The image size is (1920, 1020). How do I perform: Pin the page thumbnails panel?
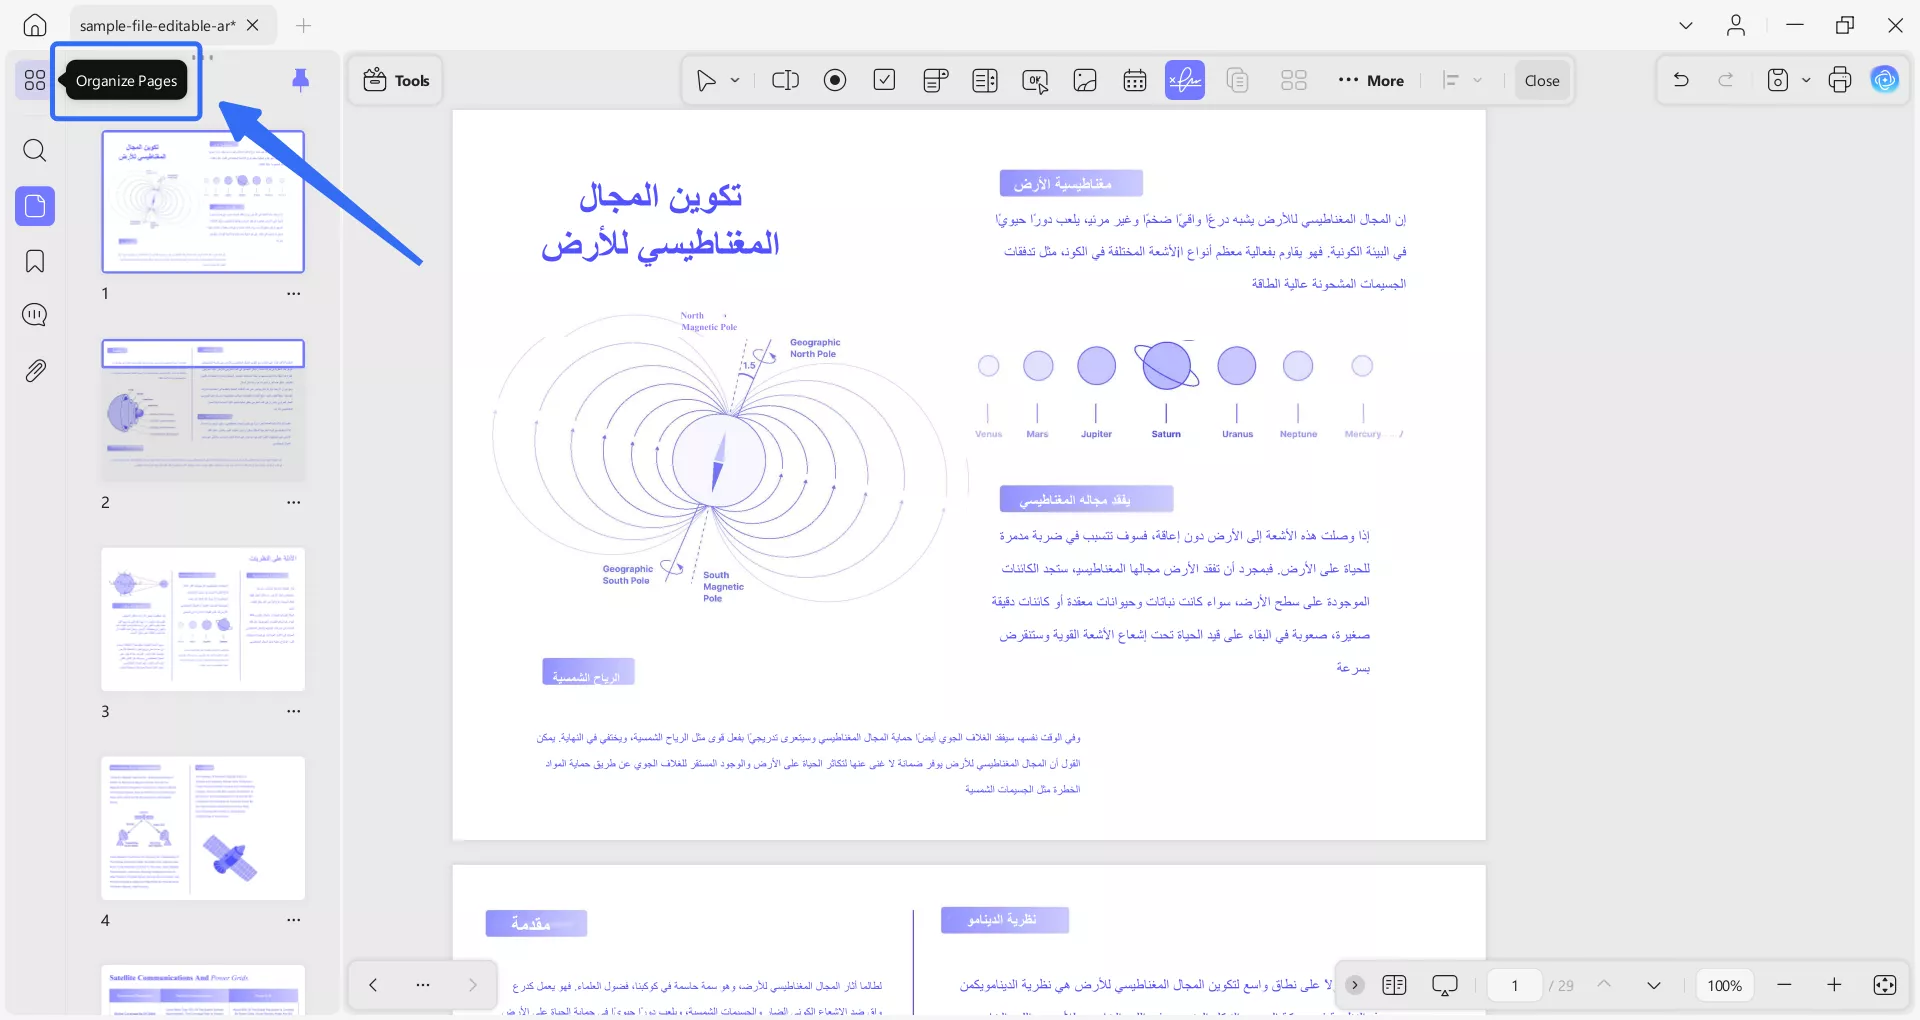[x=302, y=80]
